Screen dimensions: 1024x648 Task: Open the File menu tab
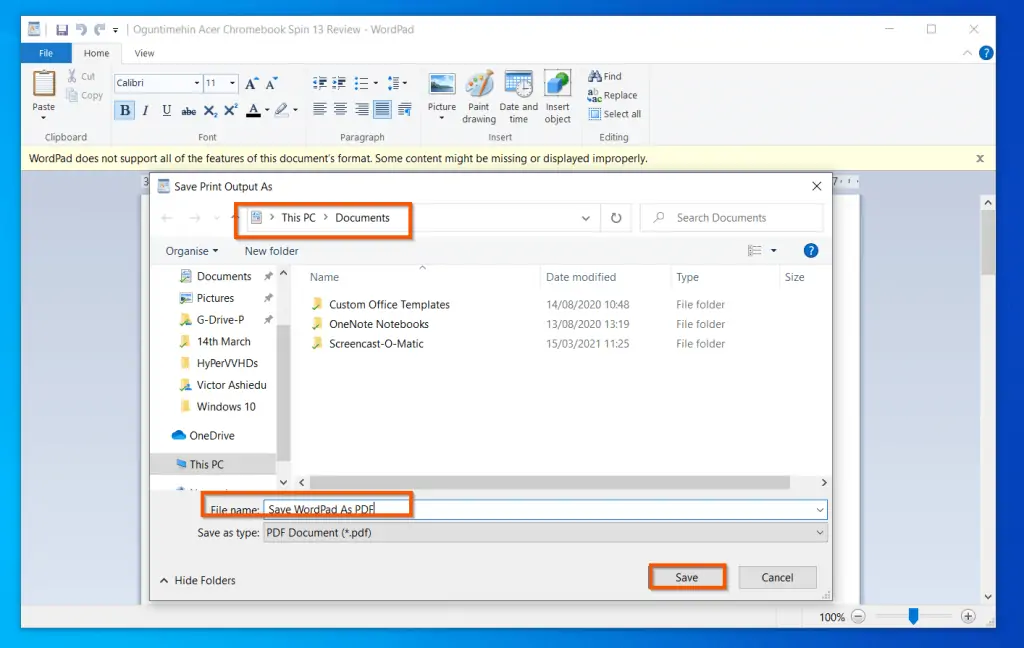coord(46,53)
